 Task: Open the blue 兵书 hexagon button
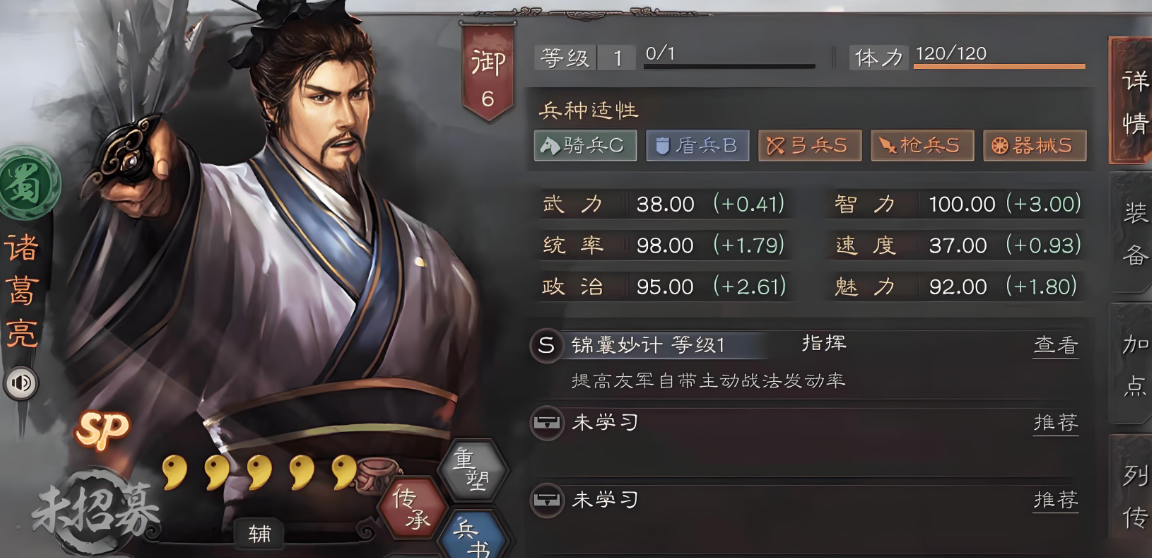pyautogui.click(x=474, y=537)
